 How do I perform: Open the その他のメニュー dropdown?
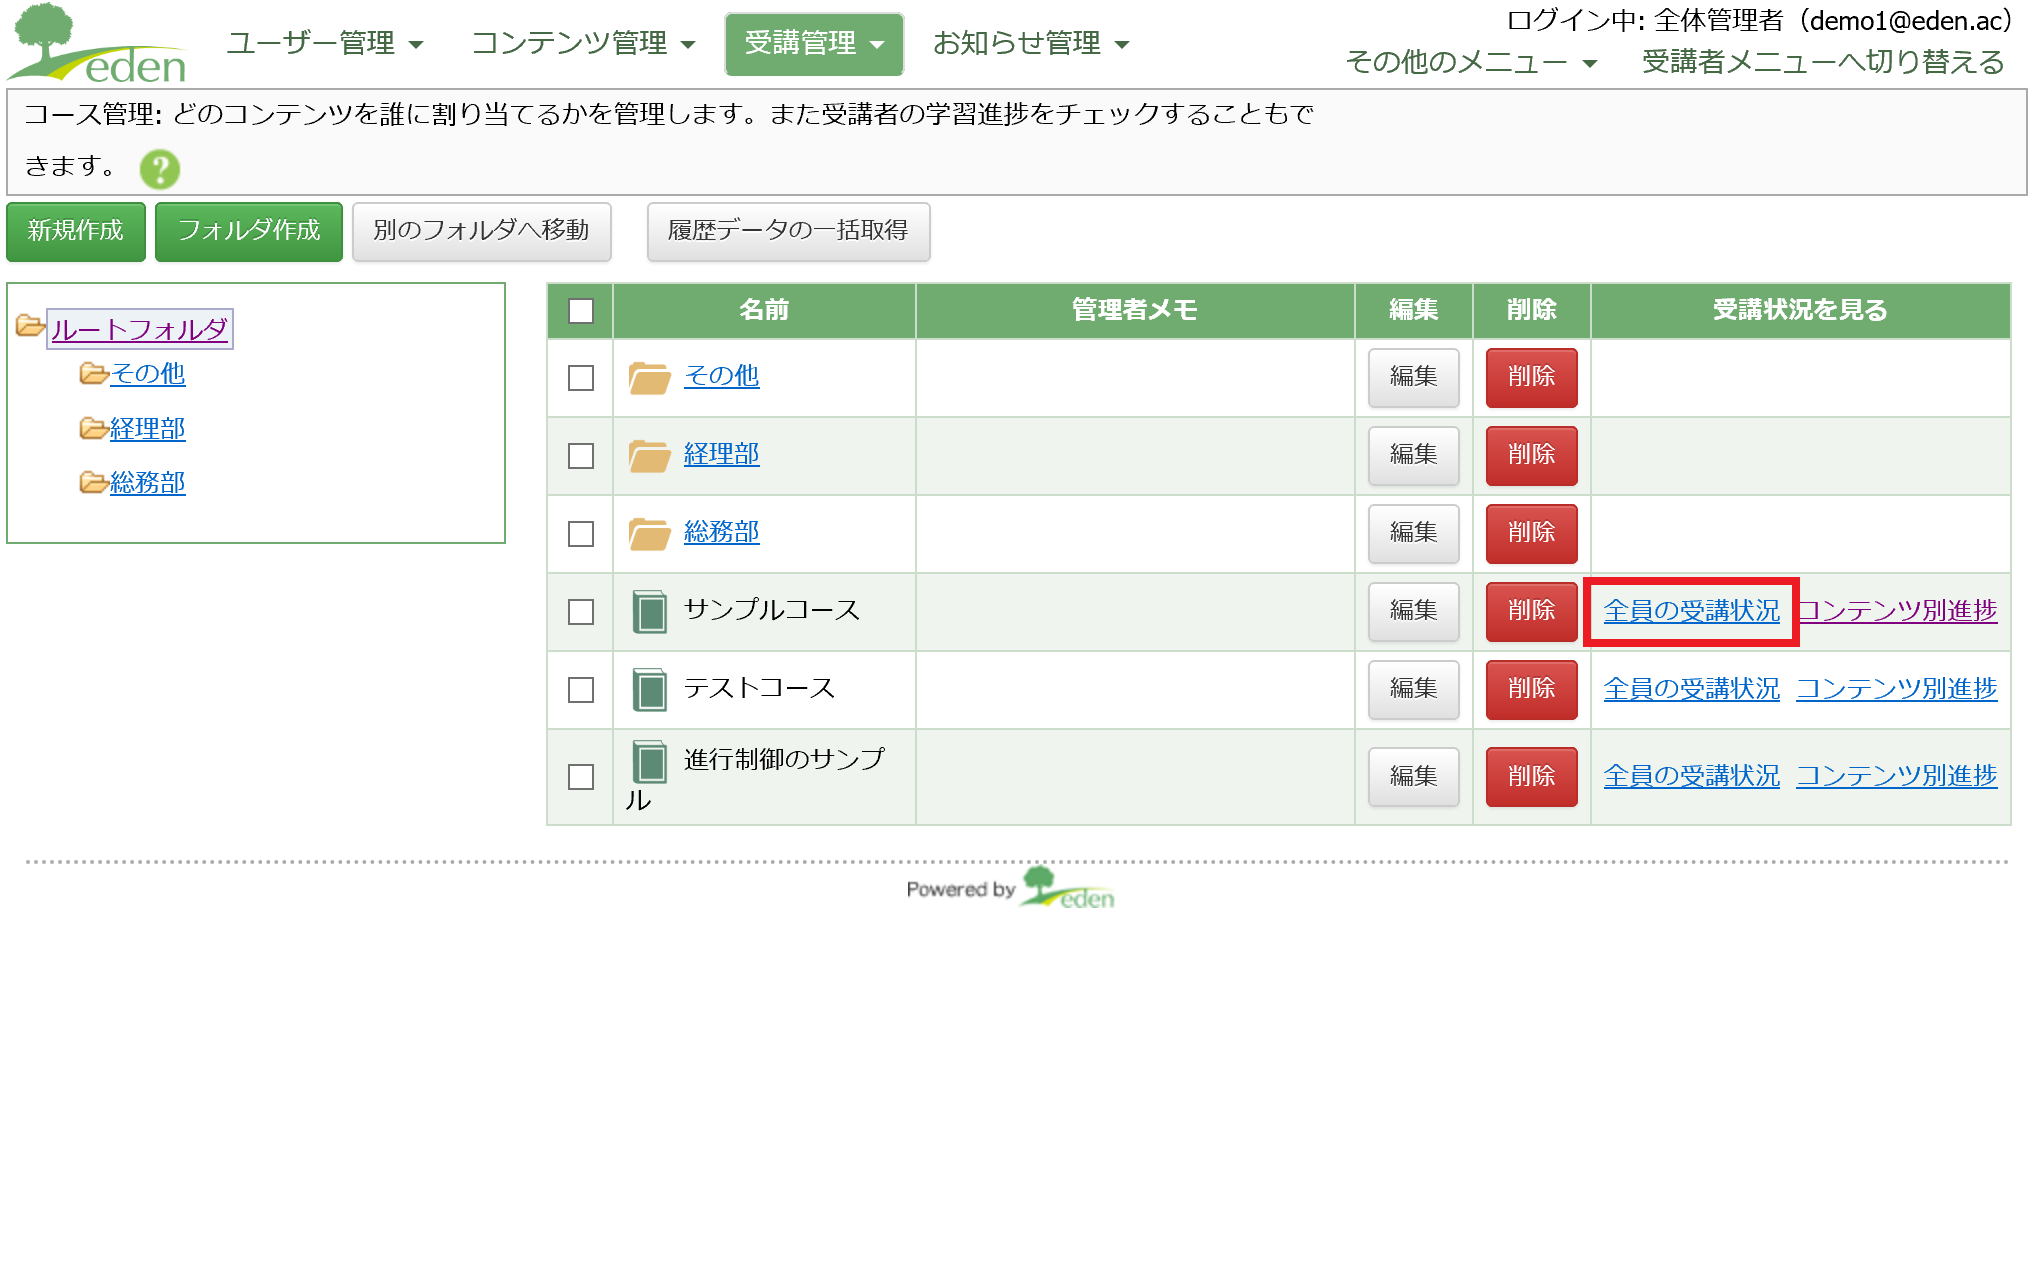[x=1471, y=62]
